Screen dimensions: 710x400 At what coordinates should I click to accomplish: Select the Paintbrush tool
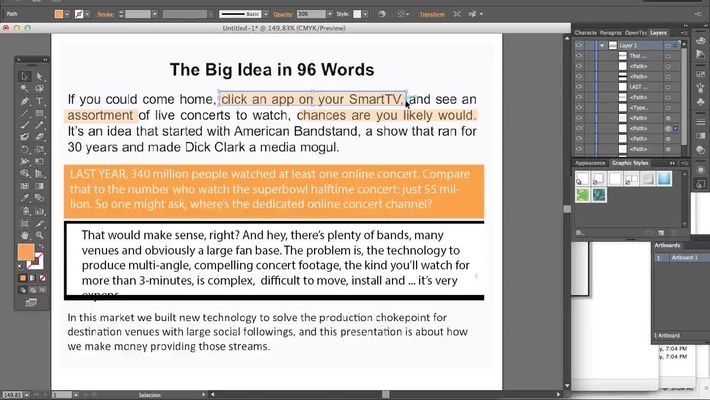click(x=24, y=125)
